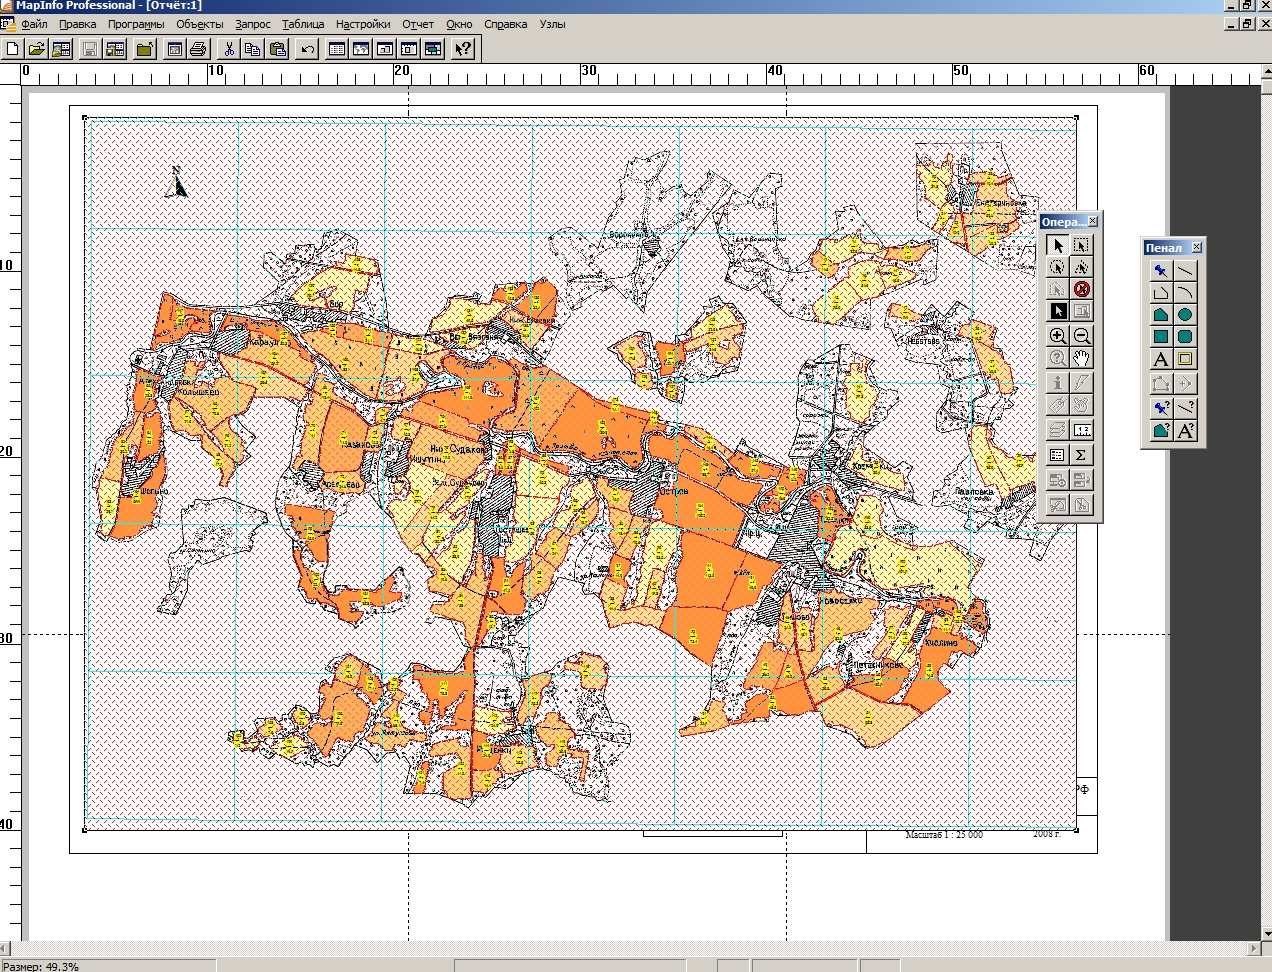Click the Frame tool yellow square
The width and height of the screenshot is (1272, 972).
point(1185,360)
